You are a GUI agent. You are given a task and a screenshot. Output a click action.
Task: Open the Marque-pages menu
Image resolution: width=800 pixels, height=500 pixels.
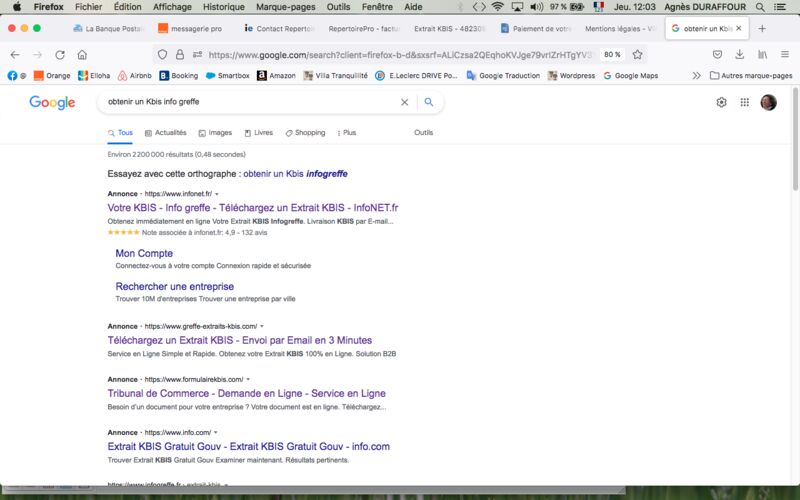tap(286, 7)
